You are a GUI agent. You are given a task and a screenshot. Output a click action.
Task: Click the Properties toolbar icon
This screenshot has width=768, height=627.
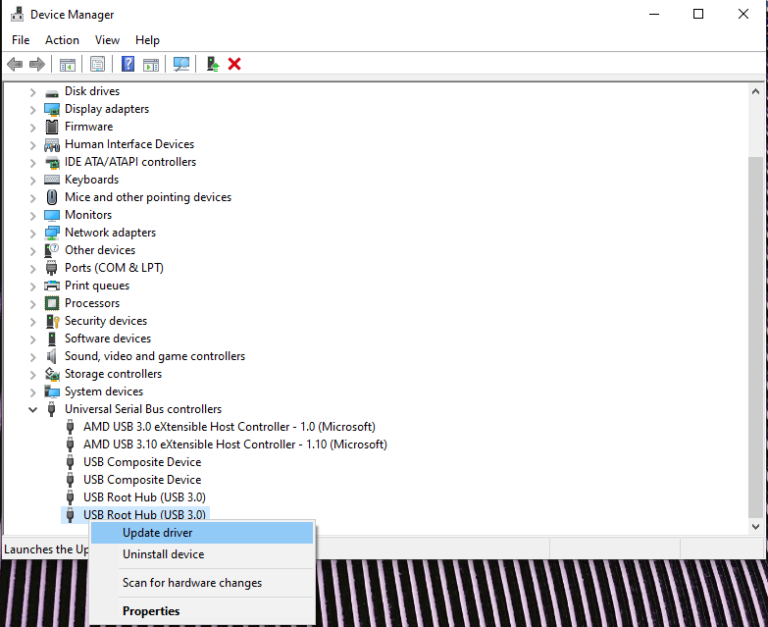pos(97,64)
